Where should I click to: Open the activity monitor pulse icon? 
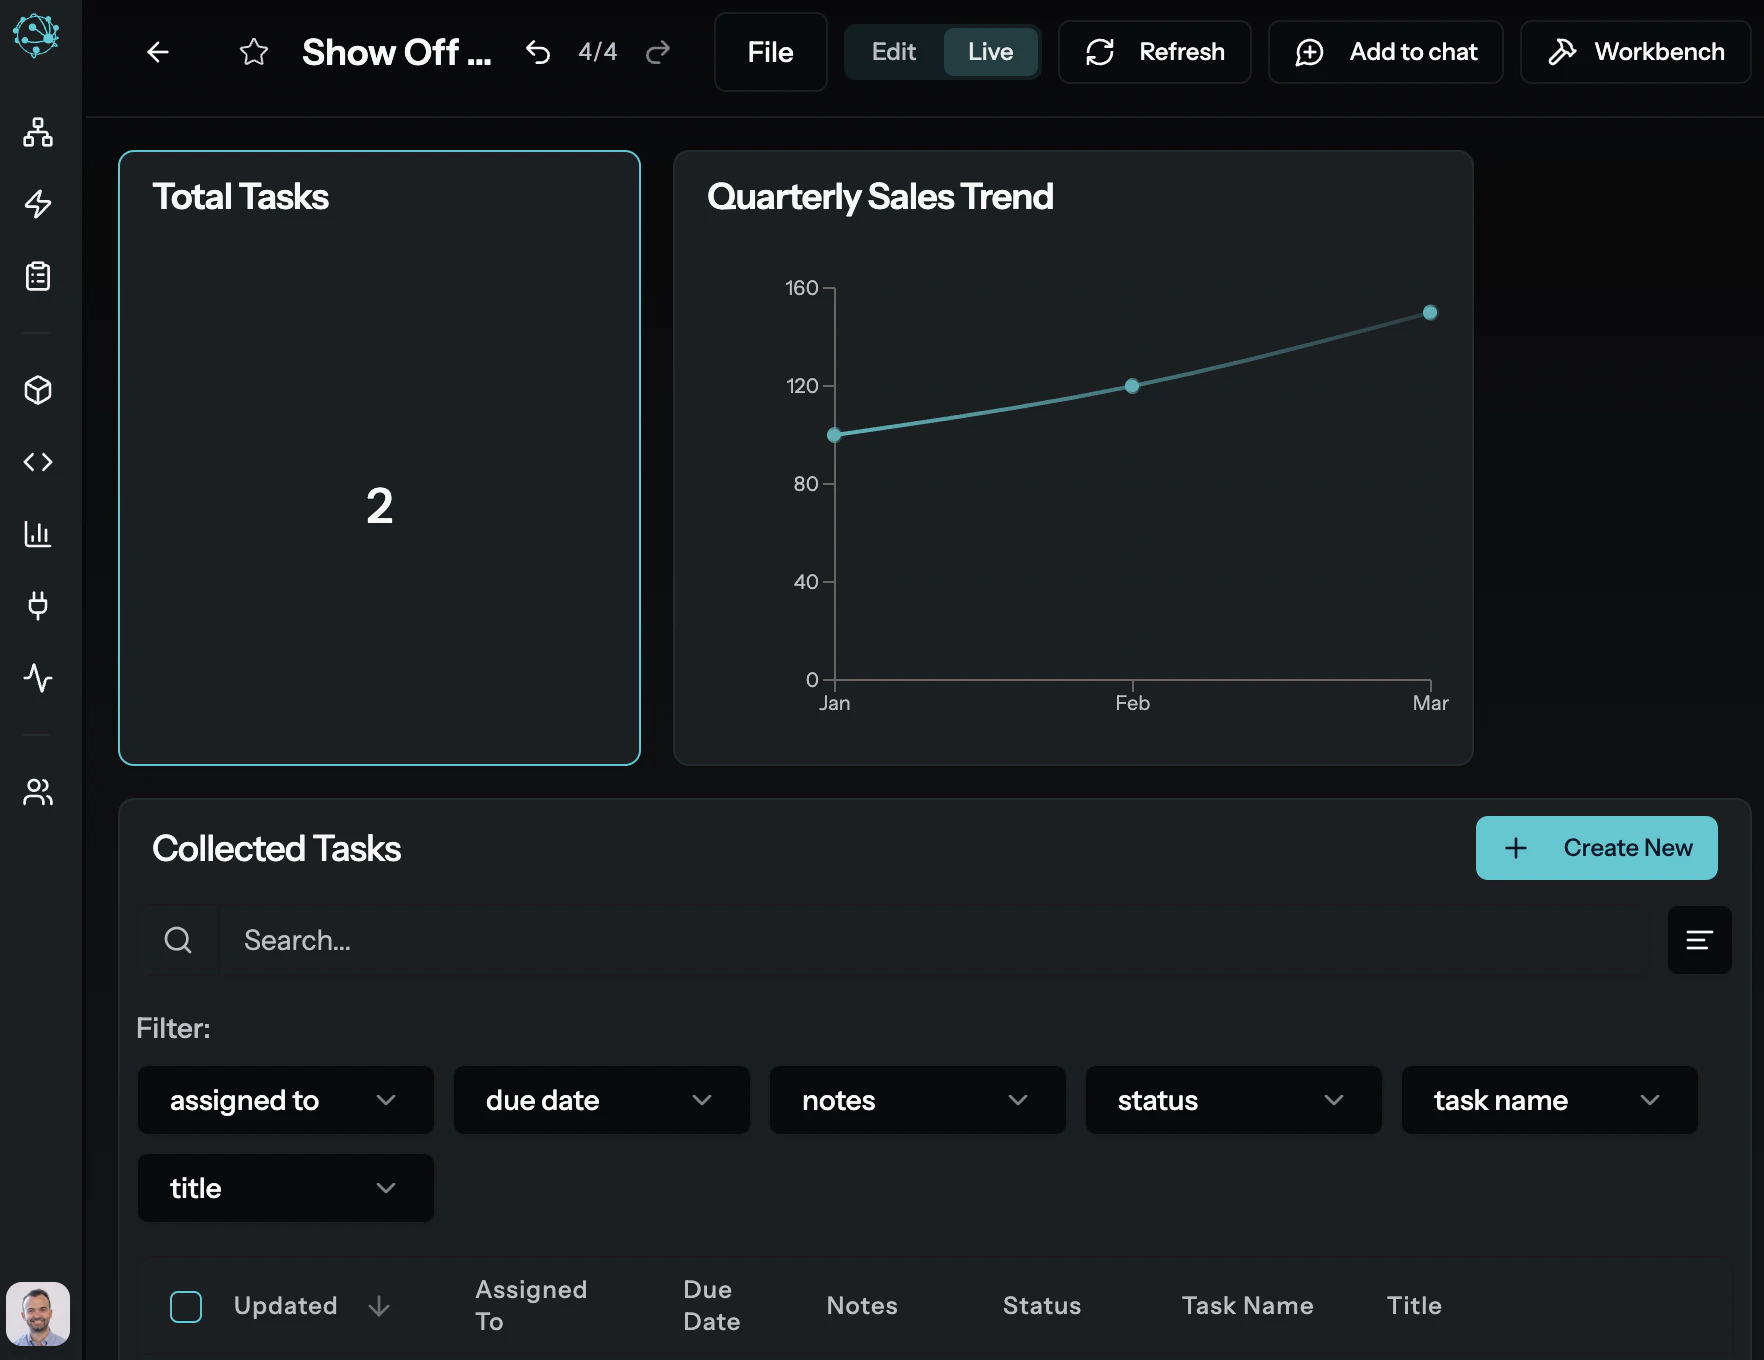(x=37, y=679)
